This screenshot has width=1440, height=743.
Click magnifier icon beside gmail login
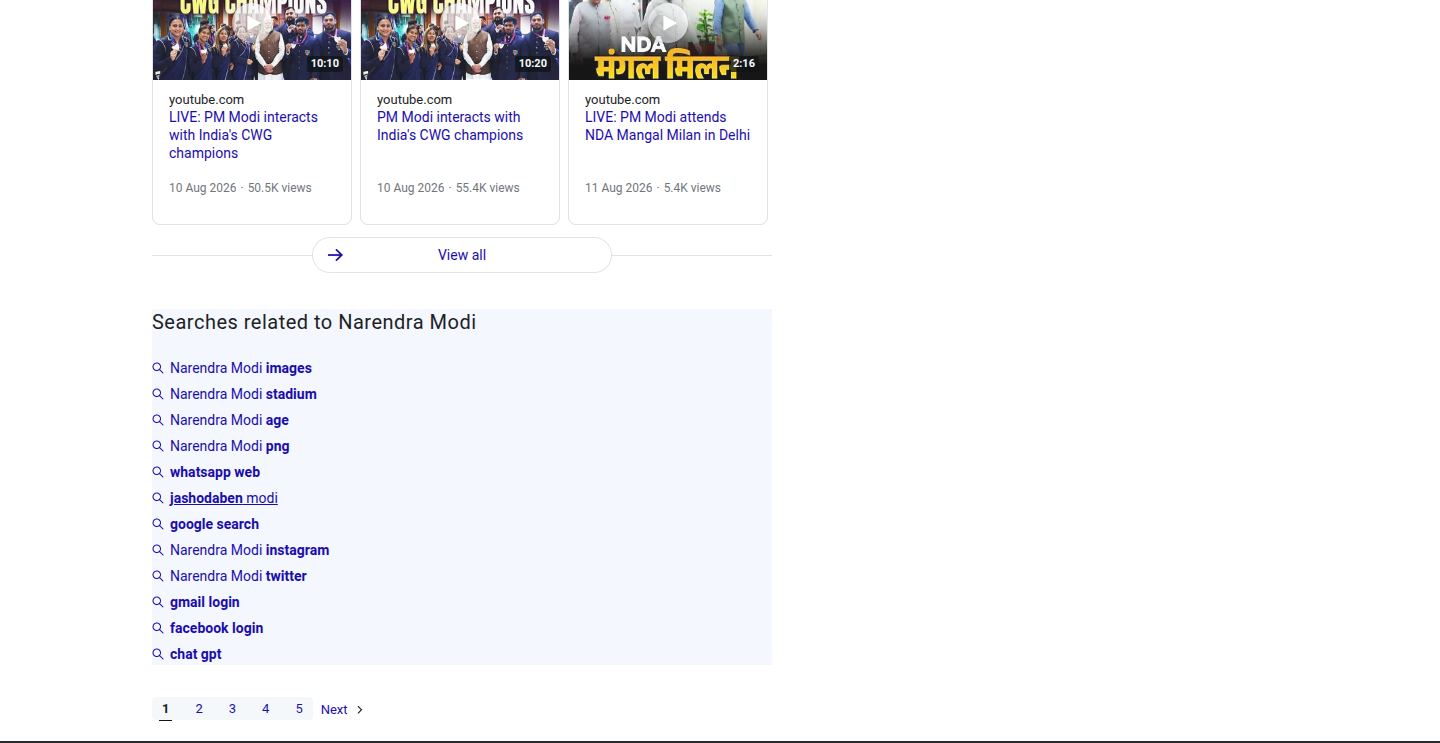pos(158,602)
